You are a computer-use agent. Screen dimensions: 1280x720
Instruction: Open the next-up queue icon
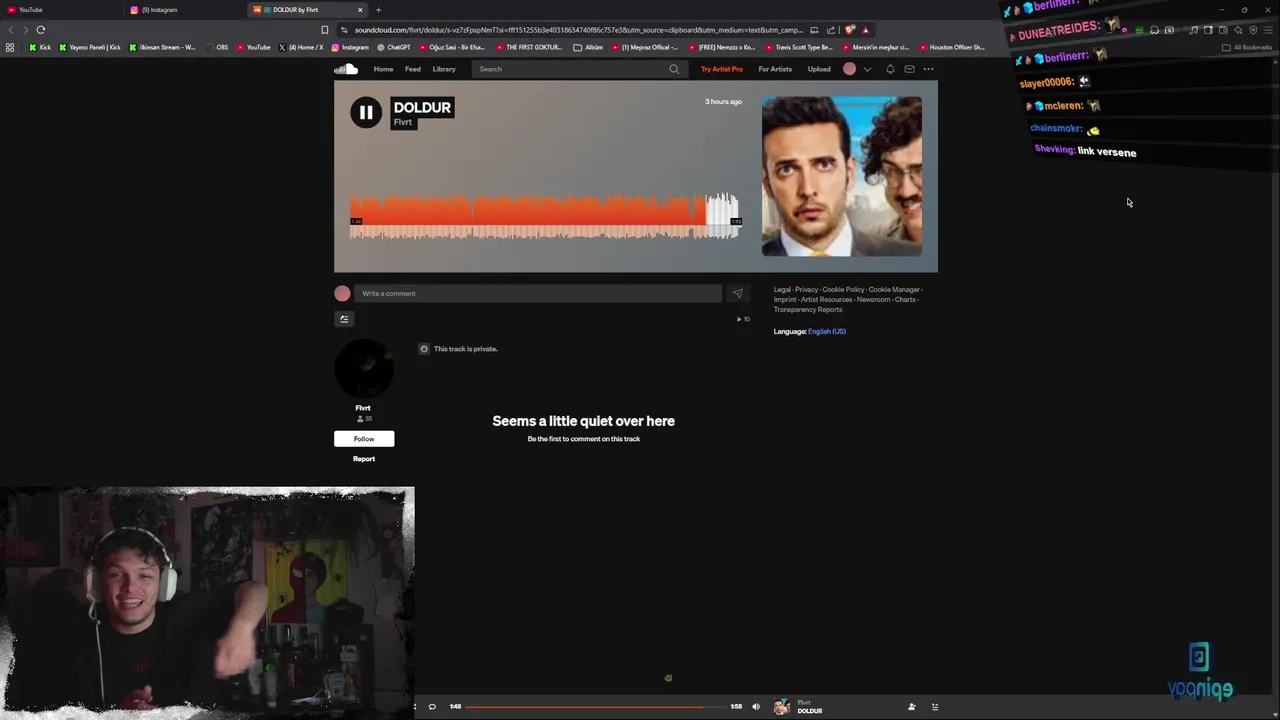935,707
